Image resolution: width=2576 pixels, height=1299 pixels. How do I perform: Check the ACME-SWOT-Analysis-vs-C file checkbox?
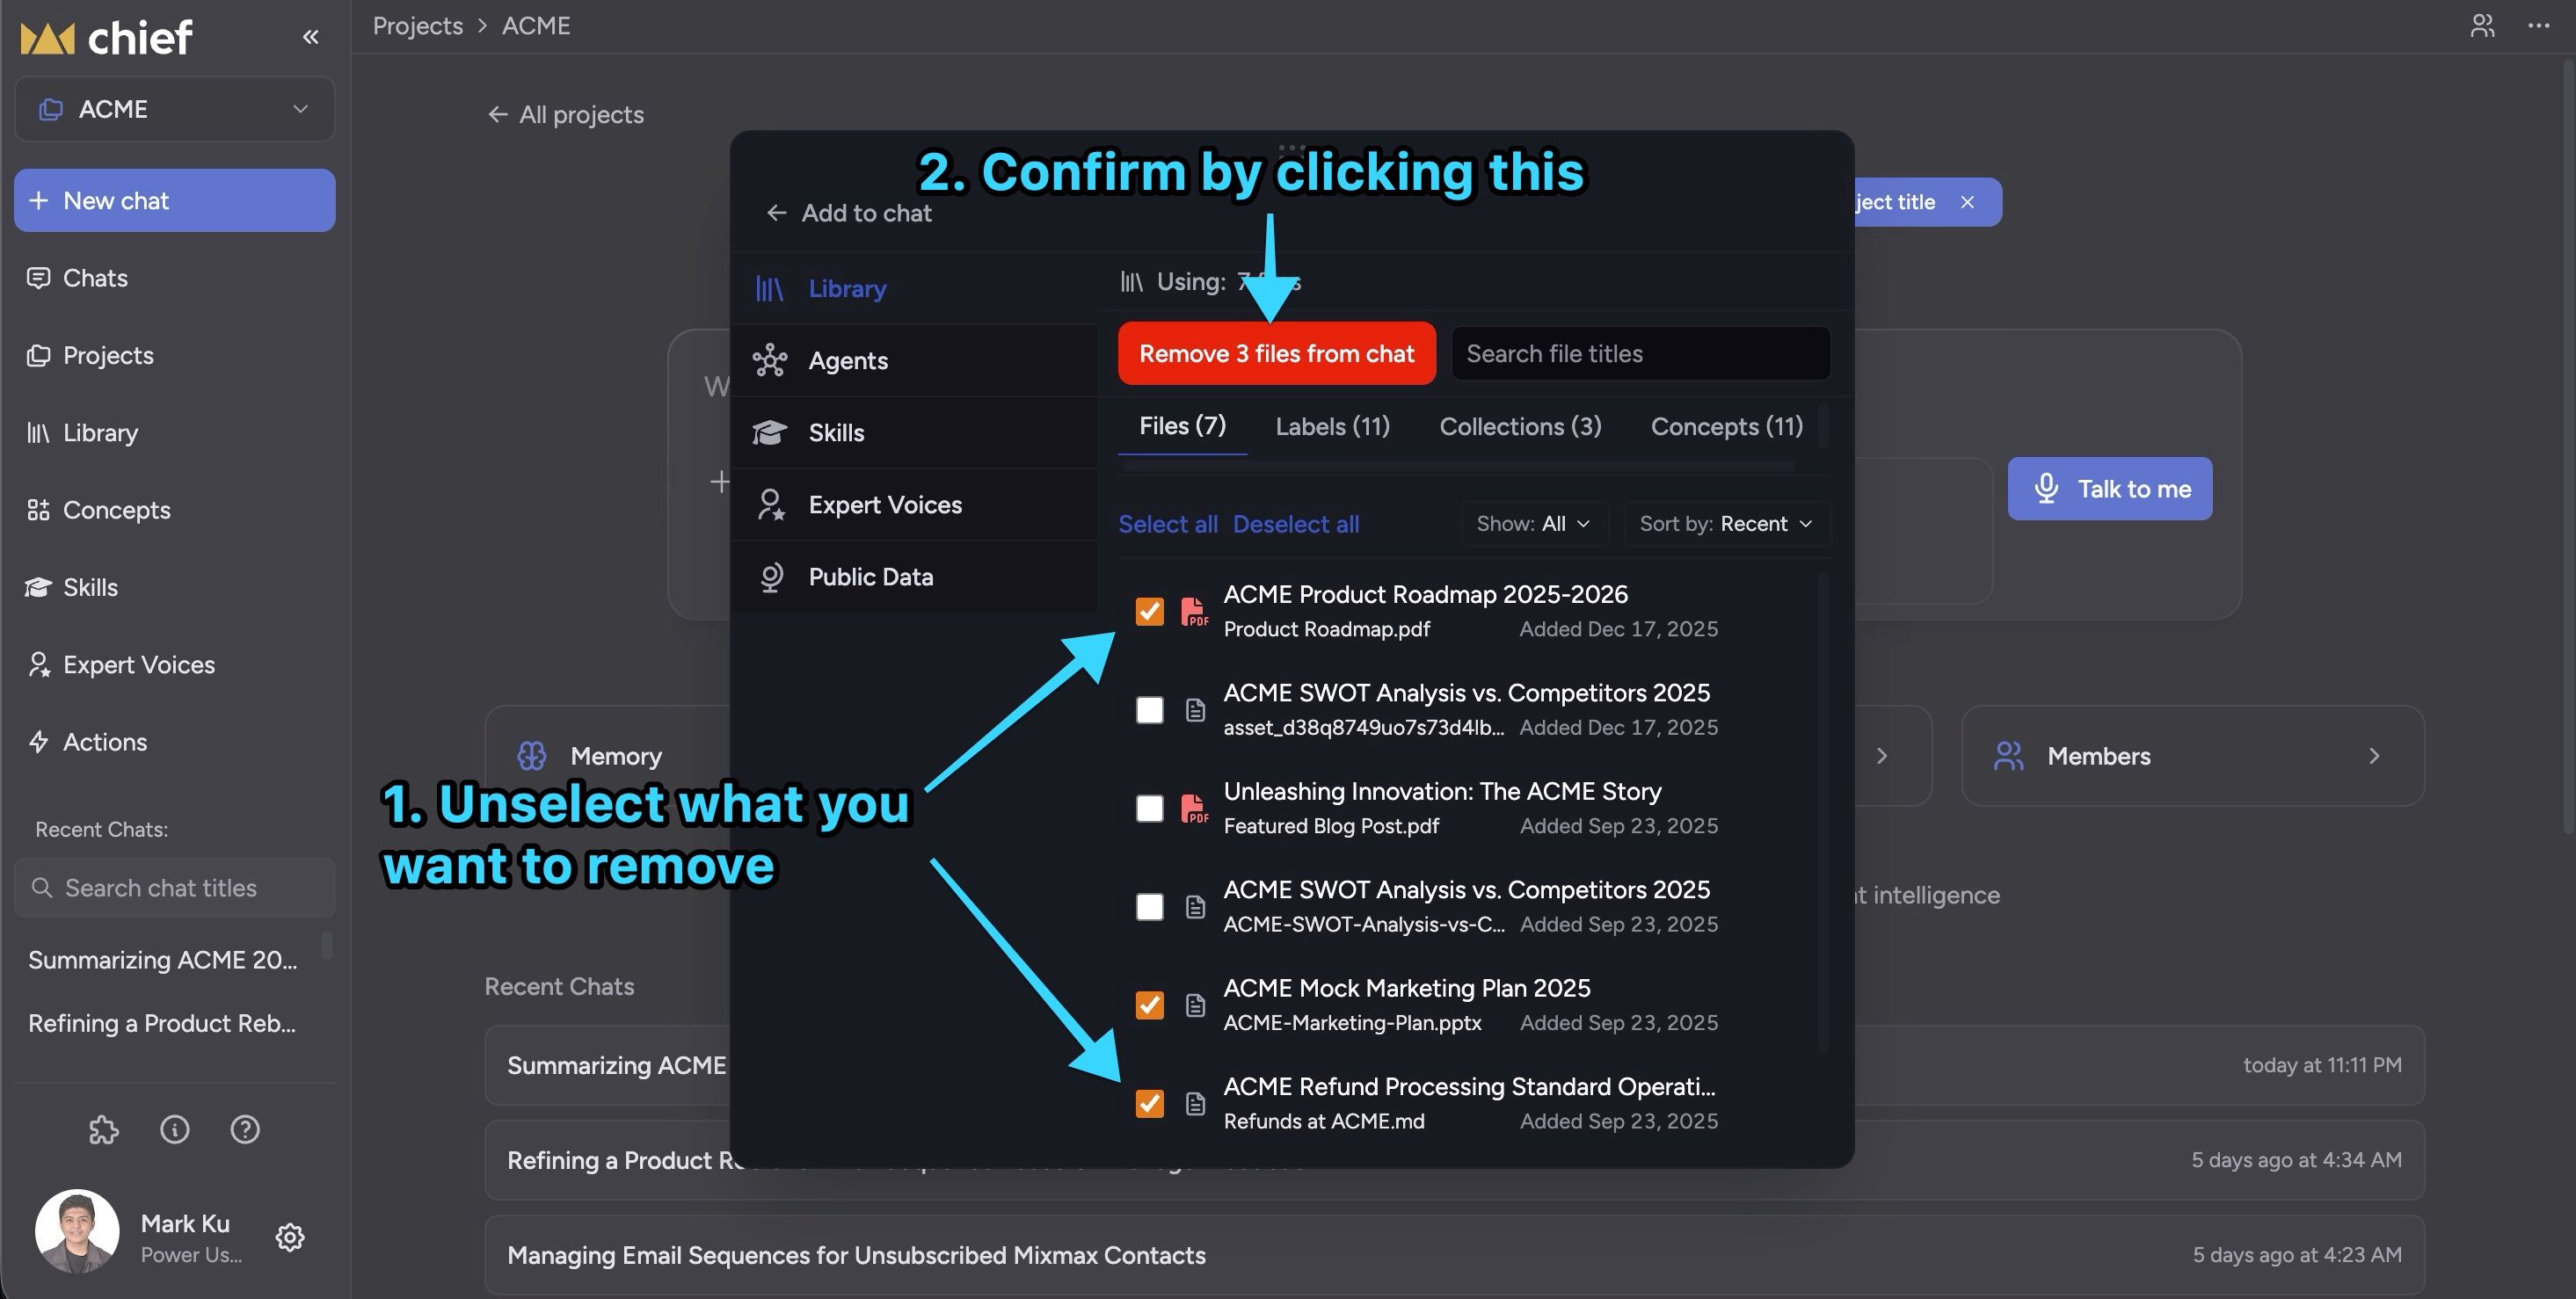[1150, 907]
